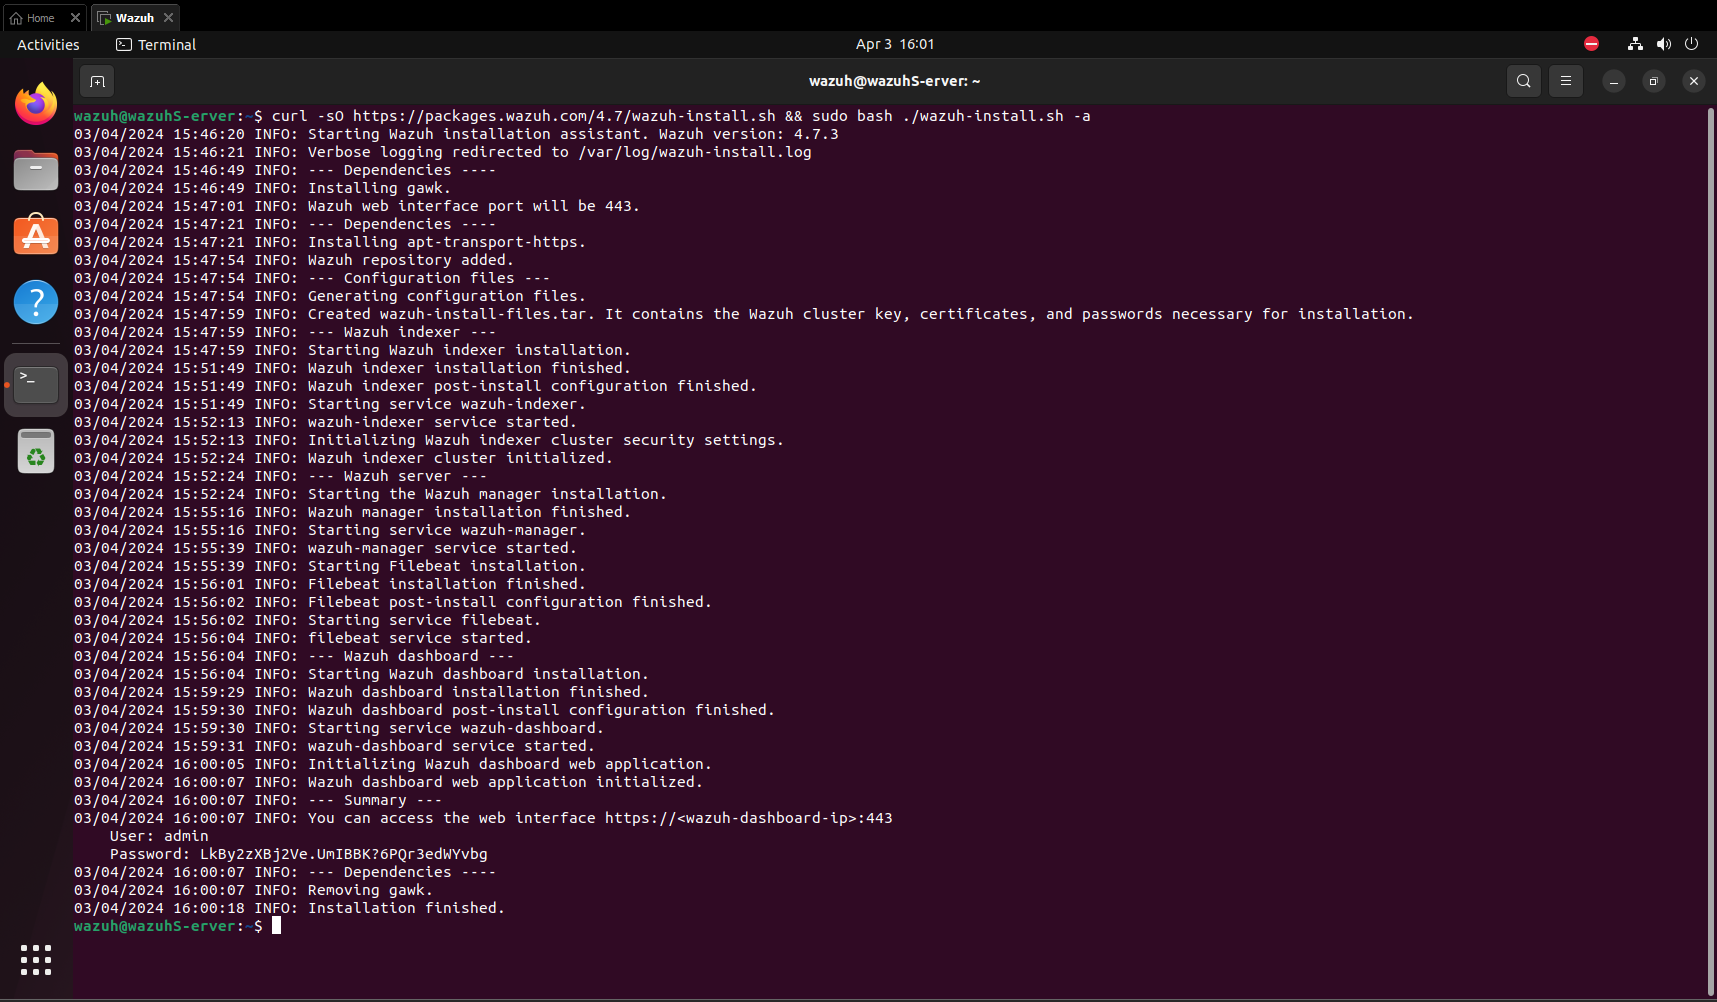
Task: Open the terminal hamburger menu
Action: click(x=1566, y=81)
